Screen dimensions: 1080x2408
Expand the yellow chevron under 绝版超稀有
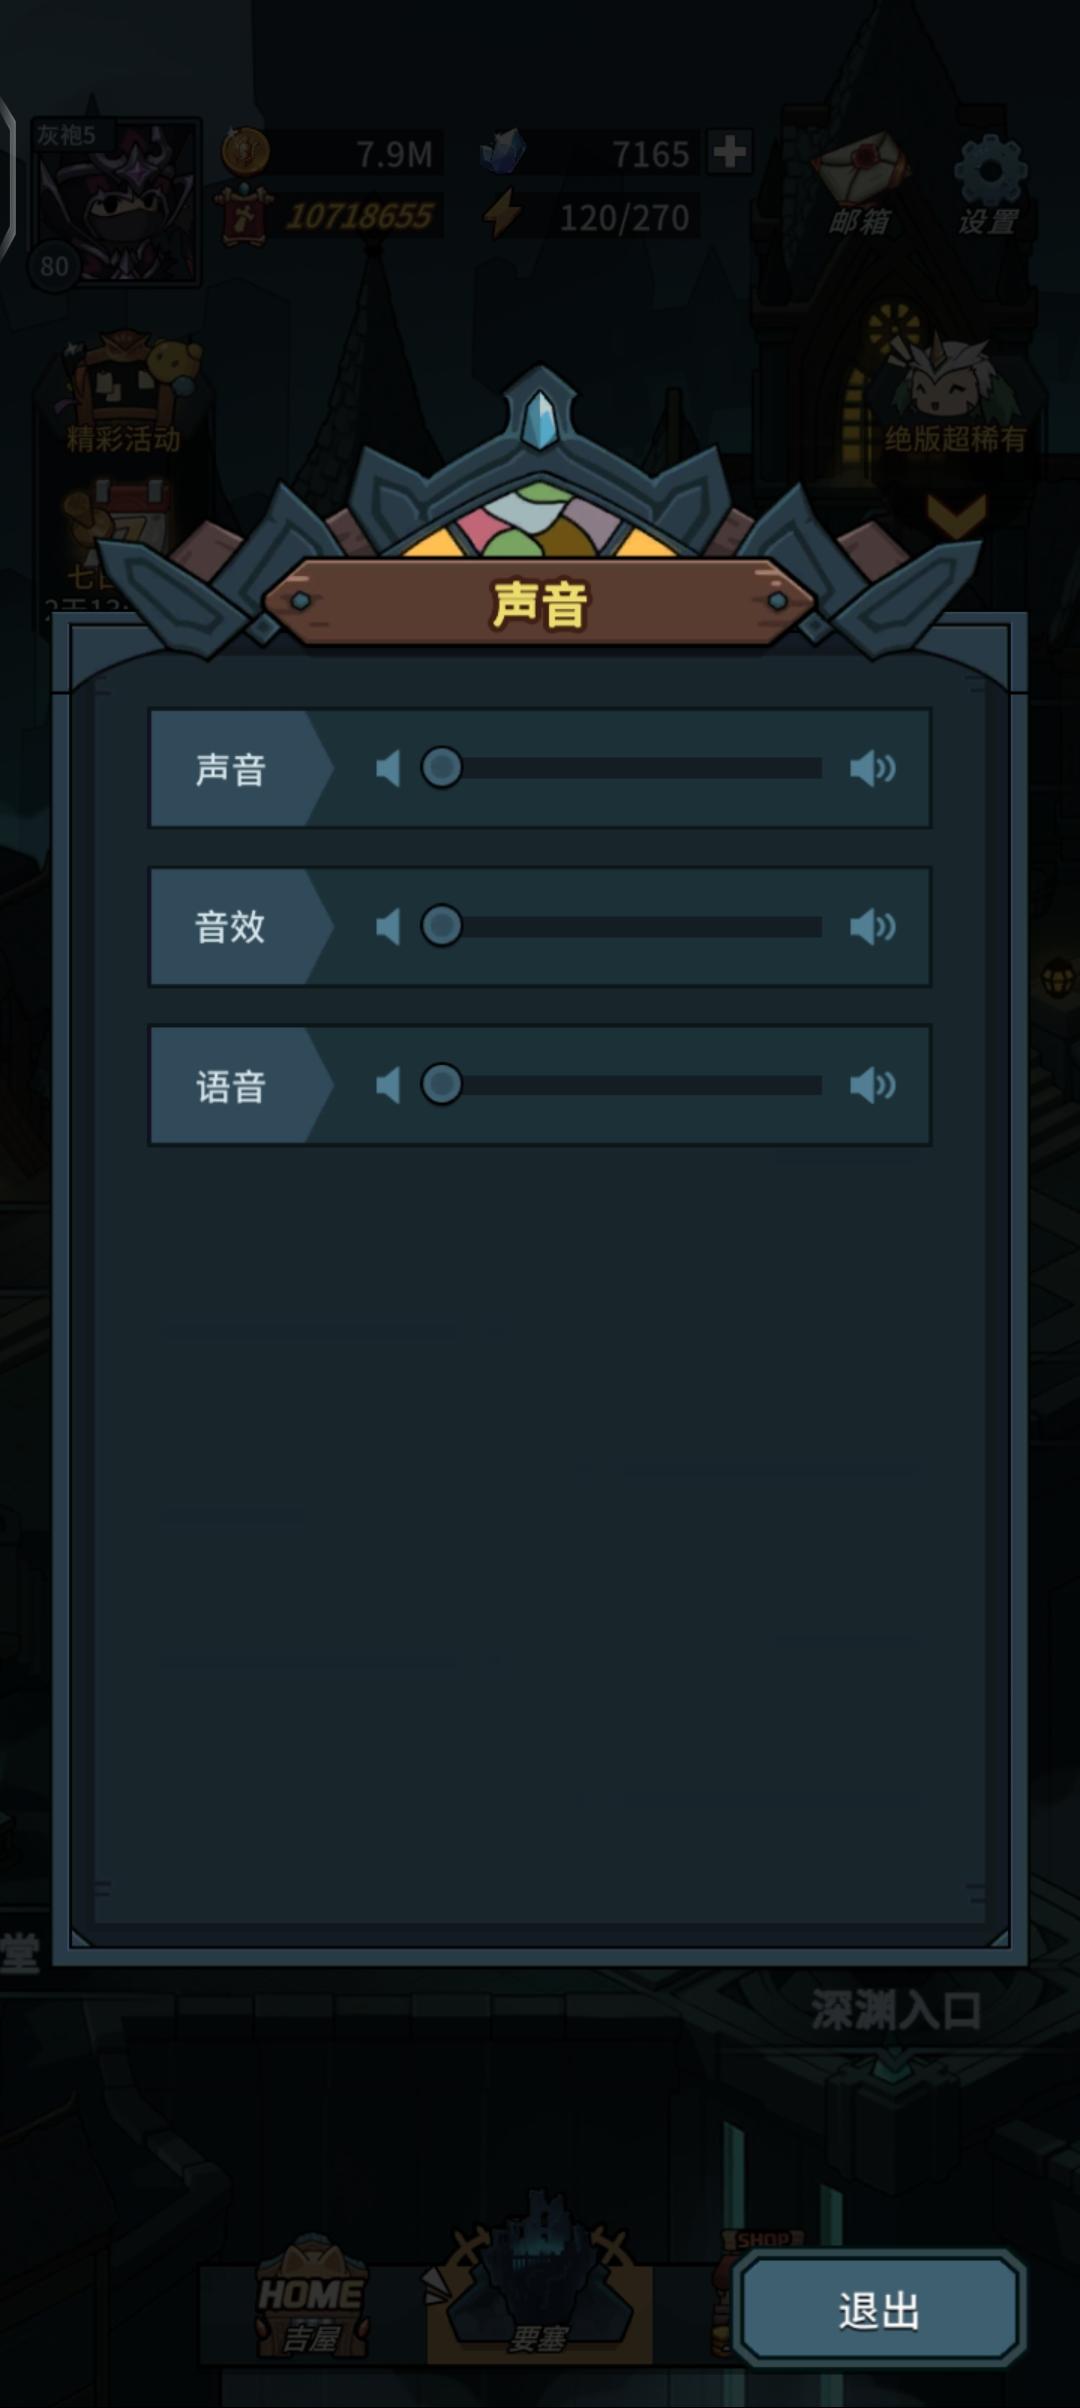(x=956, y=514)
